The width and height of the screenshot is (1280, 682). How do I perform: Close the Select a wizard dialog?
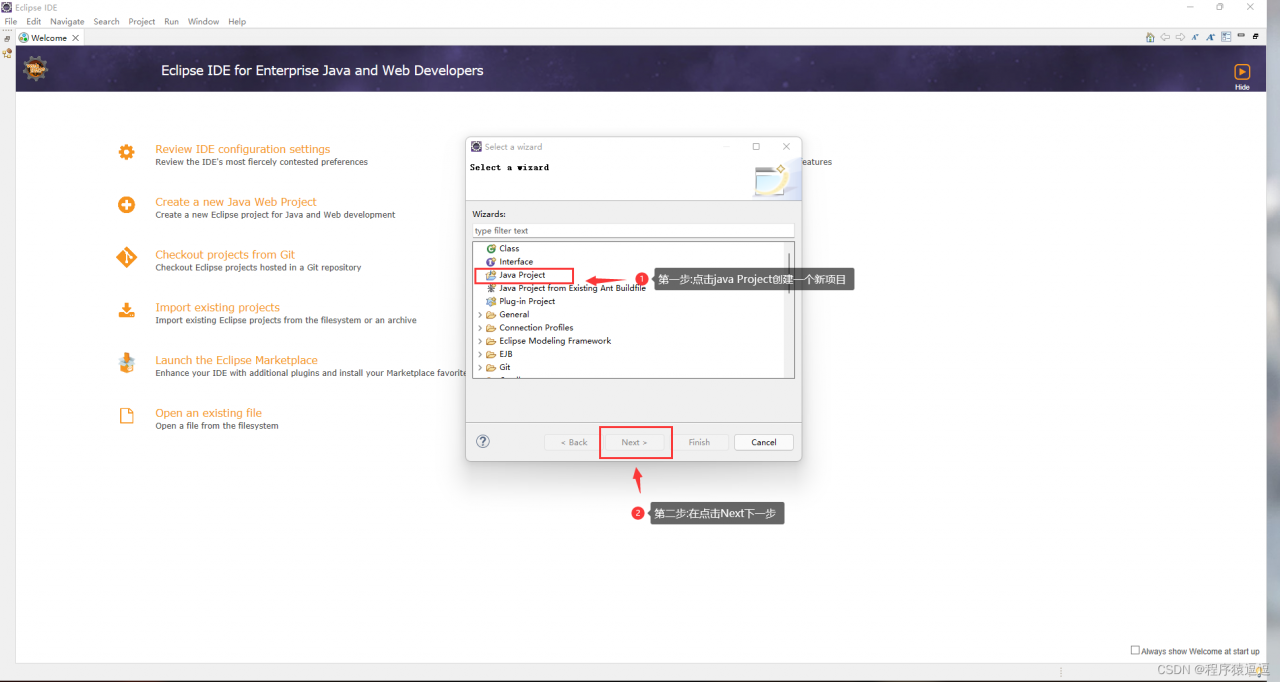click(x=786, y=146)
